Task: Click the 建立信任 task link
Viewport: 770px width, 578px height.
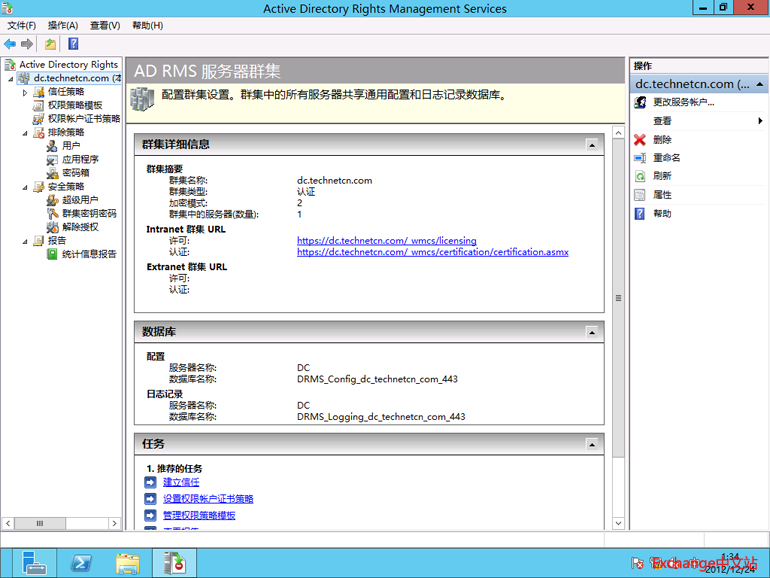Action: [x=181, y=482]
